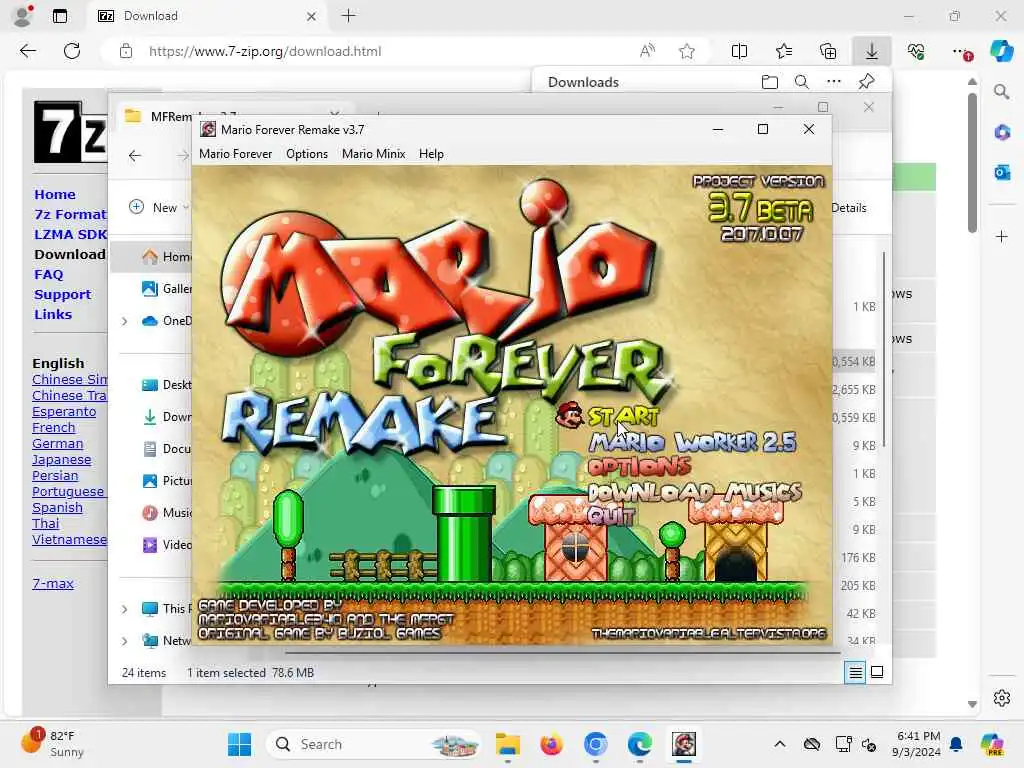The image size is (1024, 768).
Task: Click the taskbar Search box
Action: click(x=373, y=744)
